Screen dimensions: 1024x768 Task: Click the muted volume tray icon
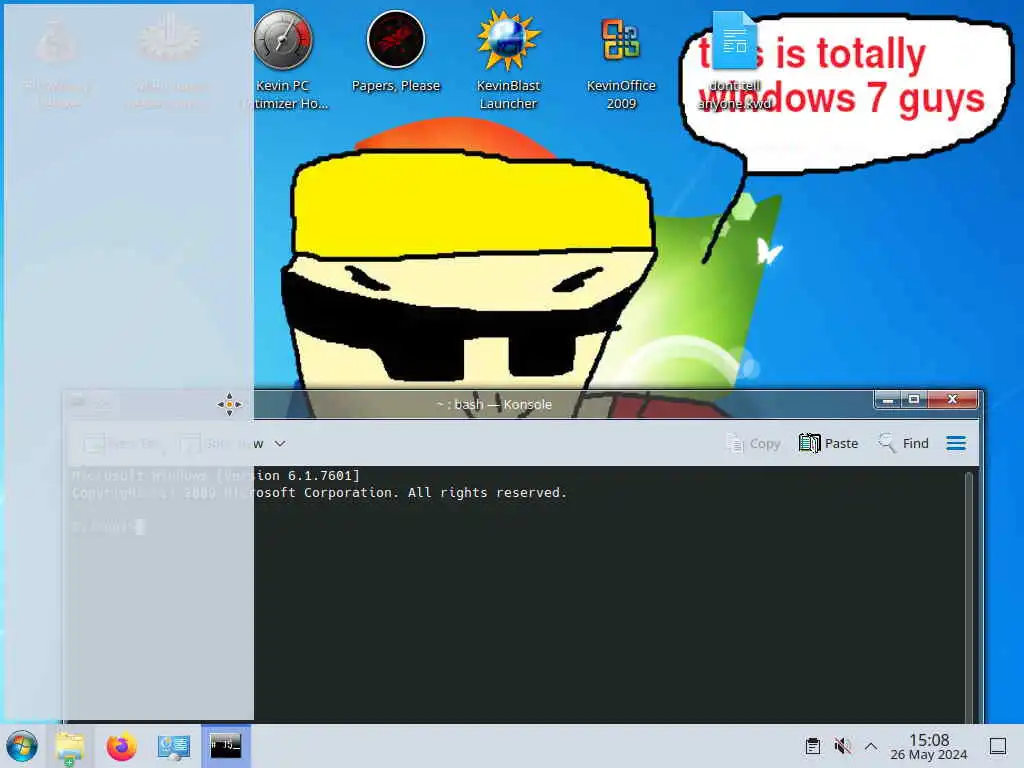point(842,746)
